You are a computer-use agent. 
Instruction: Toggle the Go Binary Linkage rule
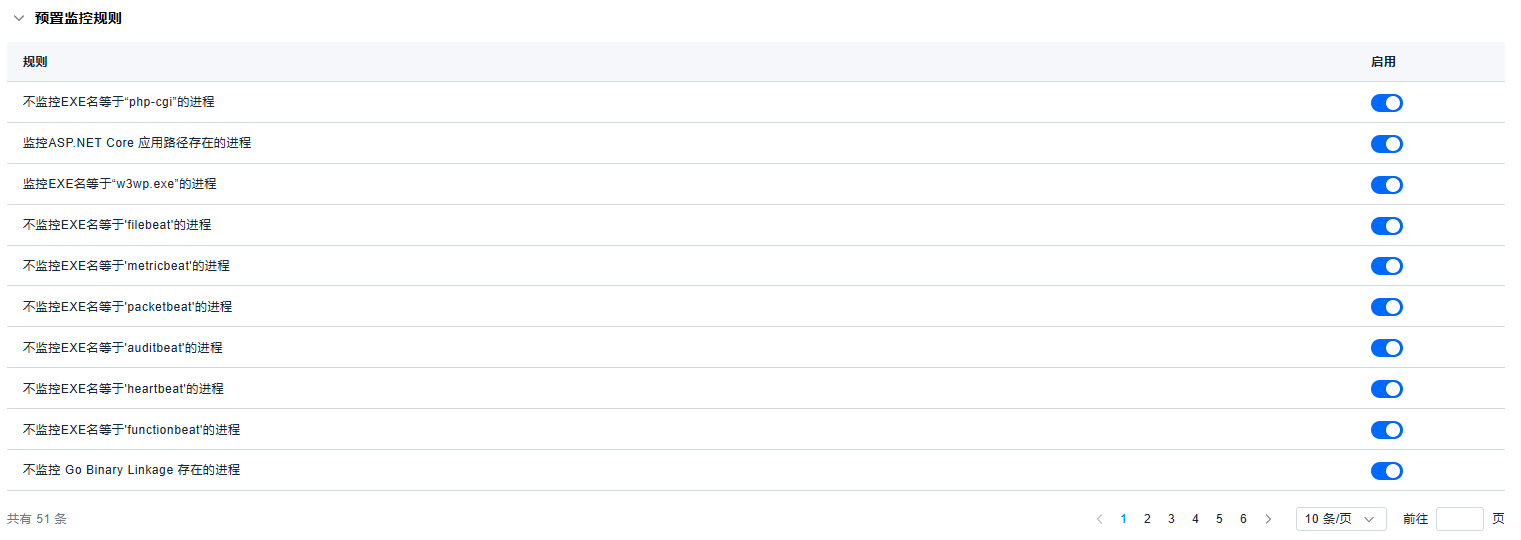click(1386, 471)
